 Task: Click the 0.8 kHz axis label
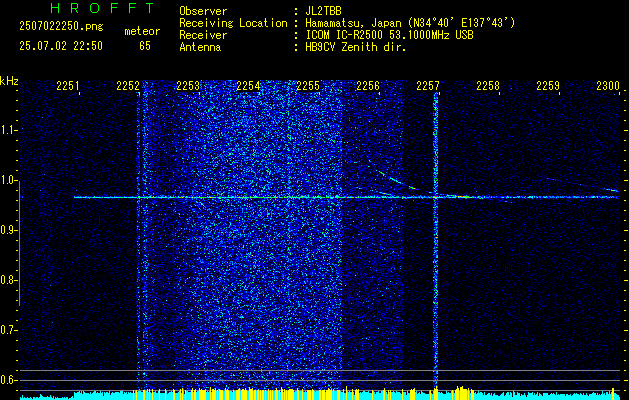8,280
